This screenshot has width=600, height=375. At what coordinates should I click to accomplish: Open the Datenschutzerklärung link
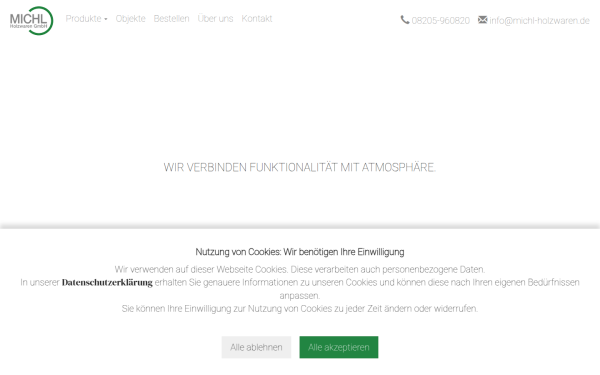click(107, 282)
